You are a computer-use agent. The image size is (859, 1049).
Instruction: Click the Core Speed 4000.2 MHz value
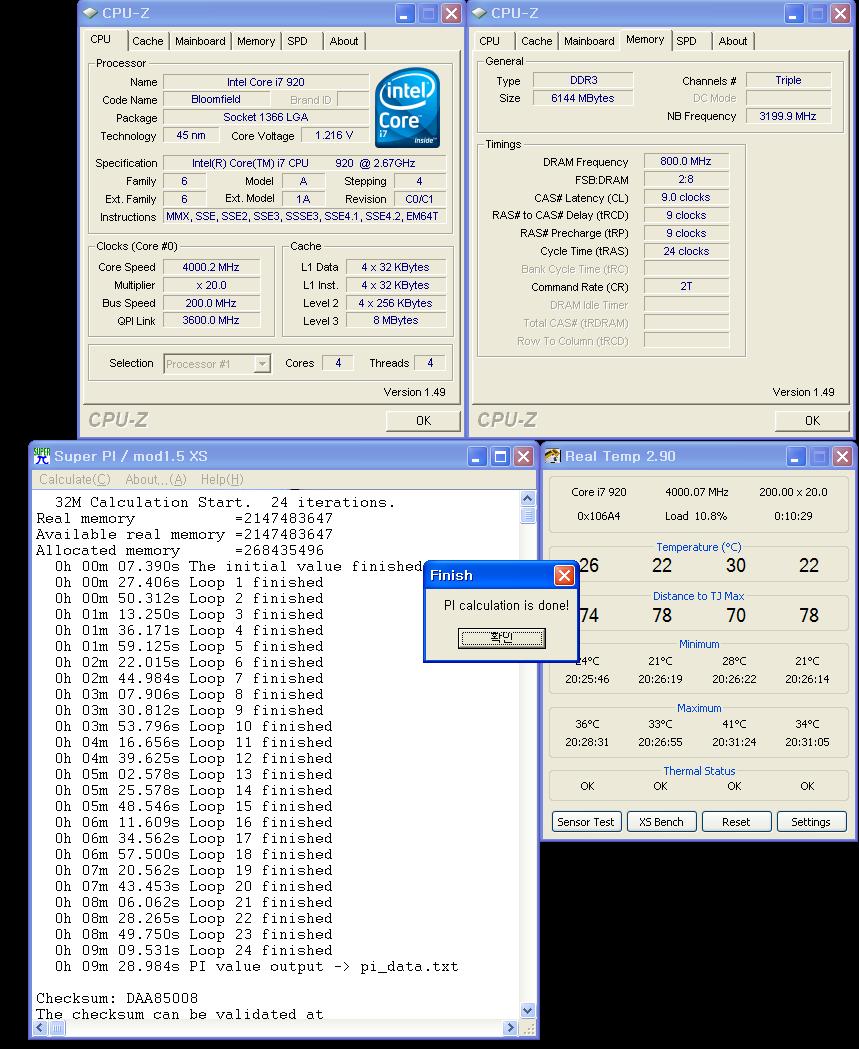(211, 267)
